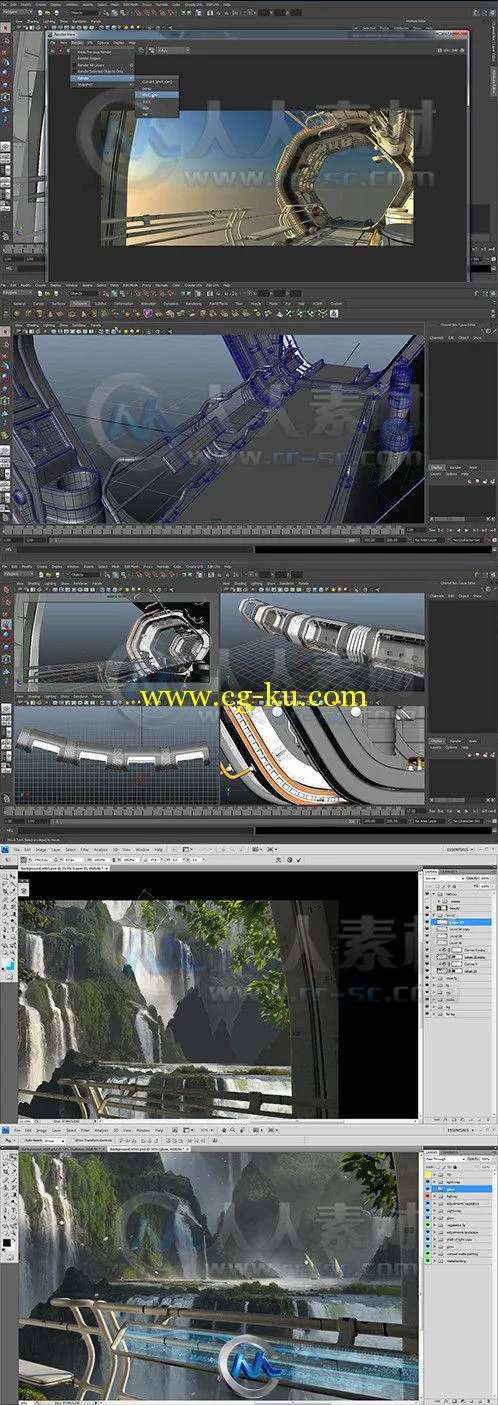Open the Pass Through blend mode dropdown
This screenshot has height=1405, width=498.
pyautogui.click(x=446, y=1159)
